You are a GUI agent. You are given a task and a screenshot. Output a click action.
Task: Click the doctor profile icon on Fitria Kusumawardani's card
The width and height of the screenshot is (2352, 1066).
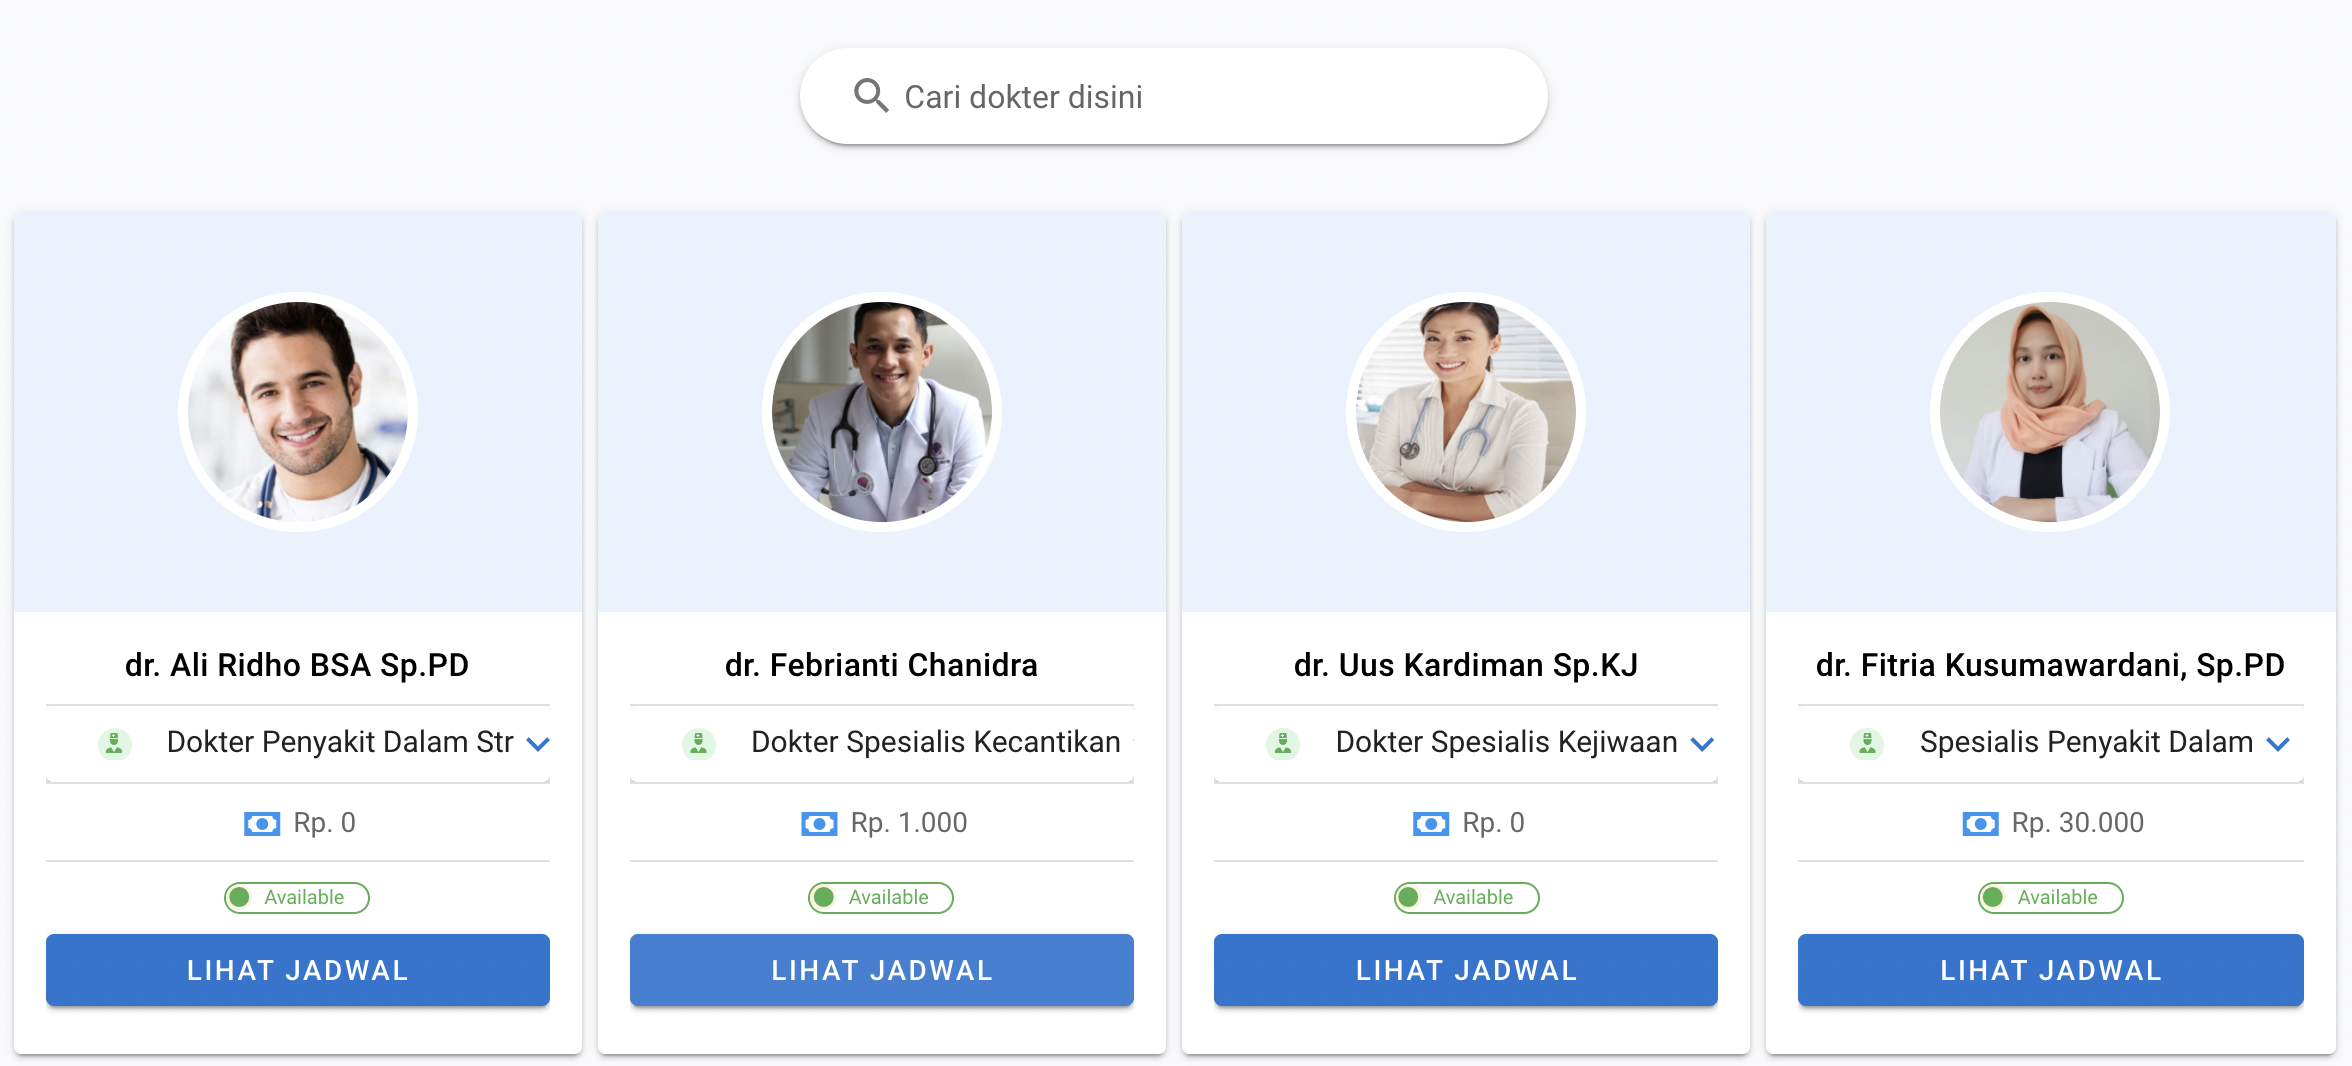tap(1867, 743)
